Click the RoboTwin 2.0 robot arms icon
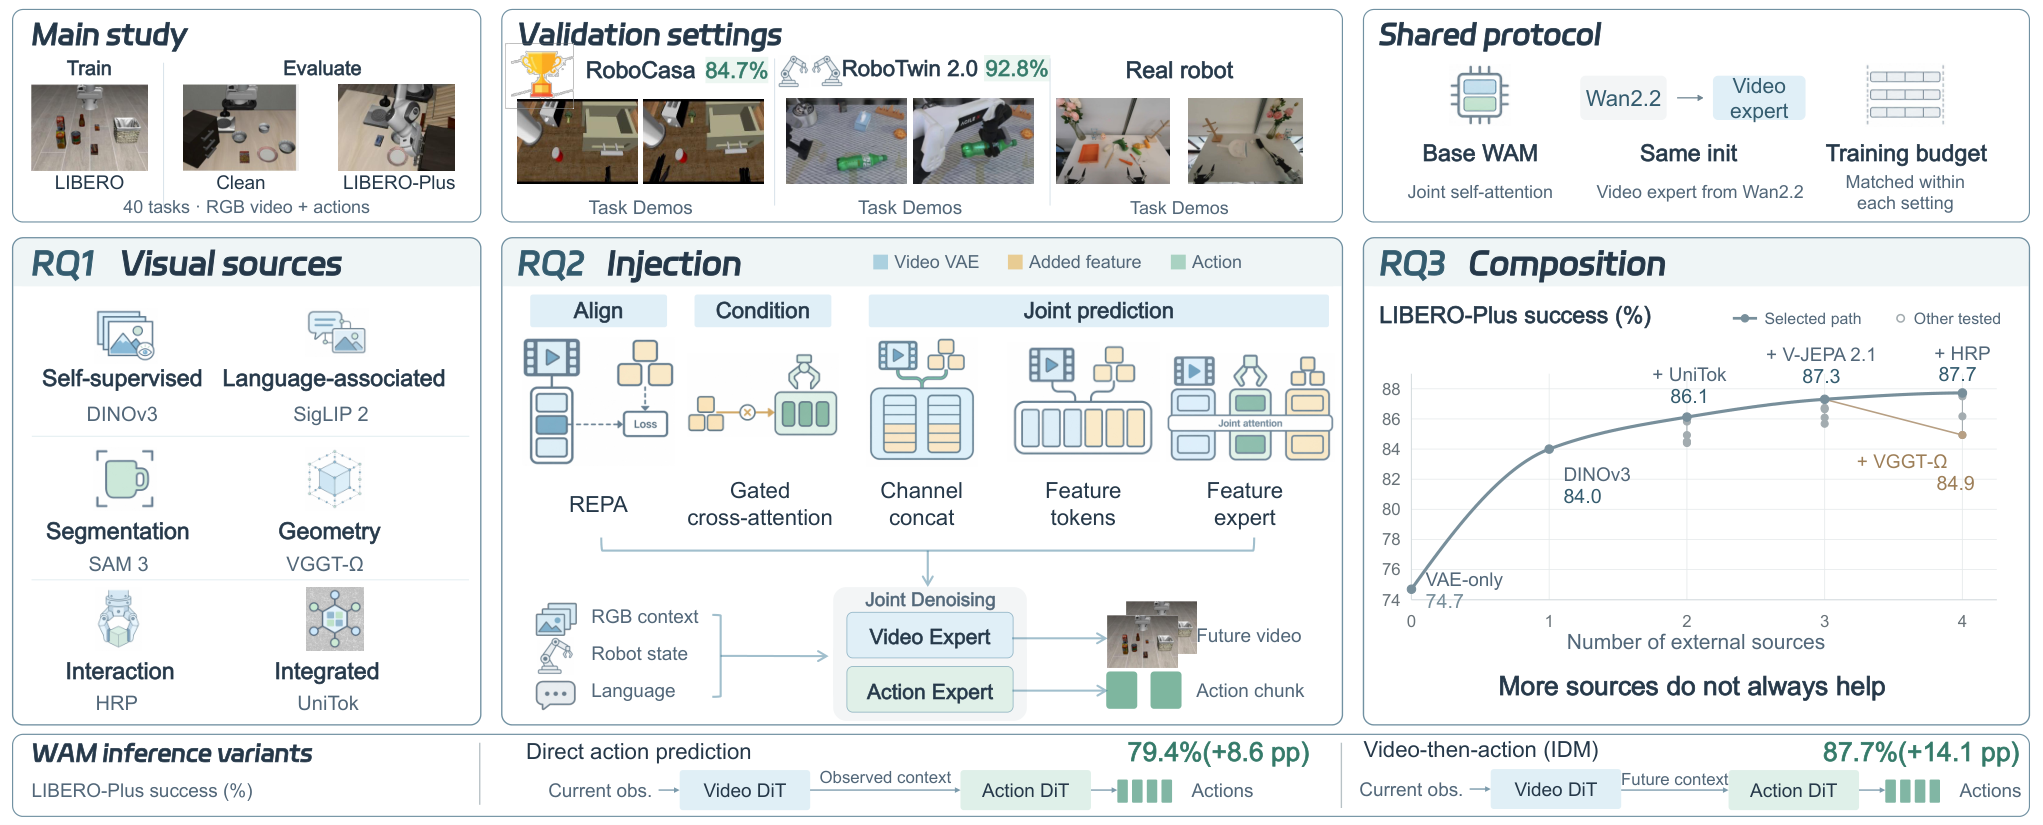2043x825 pixels. (x=810, y=70)
